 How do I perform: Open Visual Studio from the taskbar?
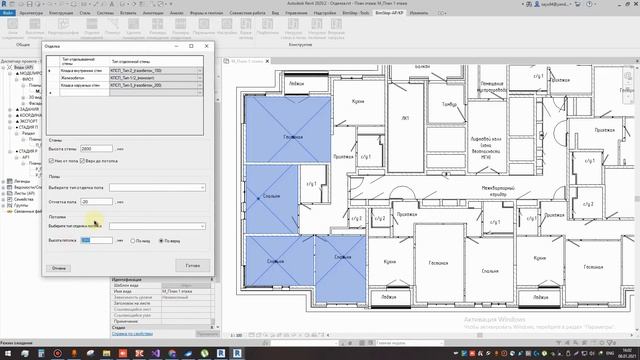coord(156,353)
